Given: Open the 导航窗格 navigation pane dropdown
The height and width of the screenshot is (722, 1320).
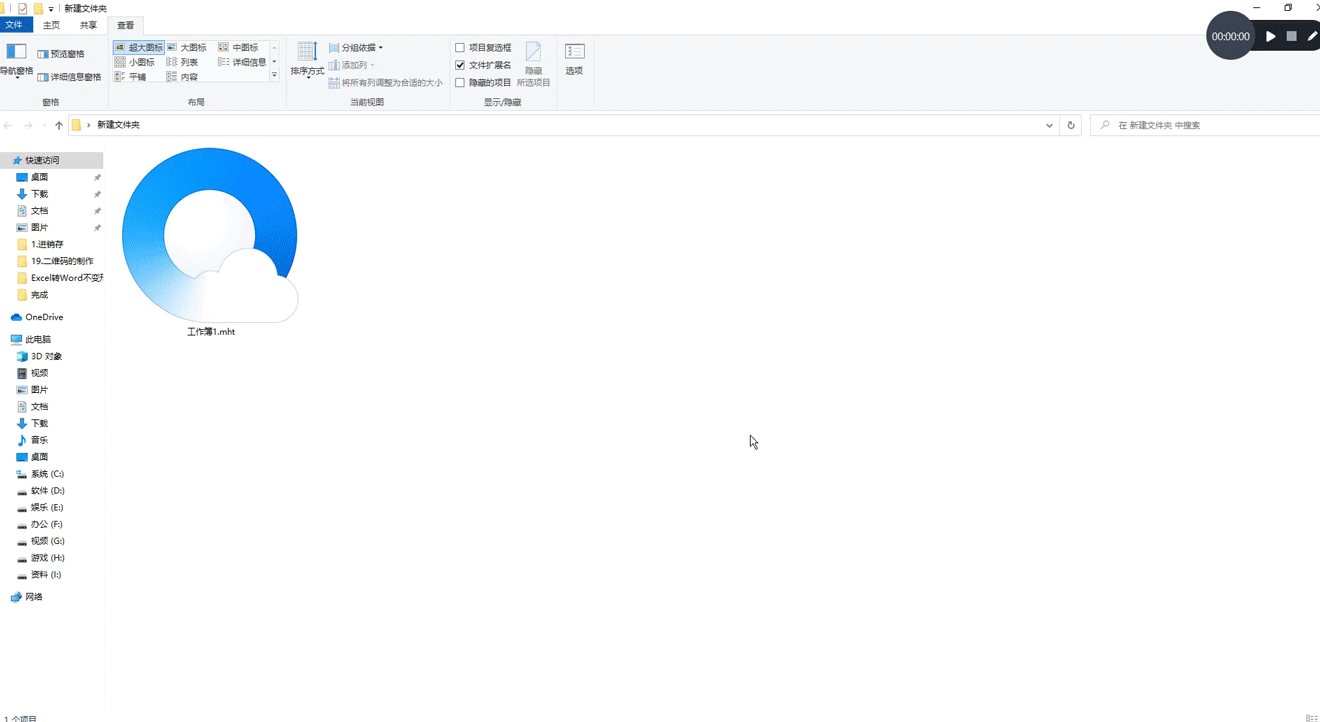Looking at the screenshot, I should [x=16, y=61].
